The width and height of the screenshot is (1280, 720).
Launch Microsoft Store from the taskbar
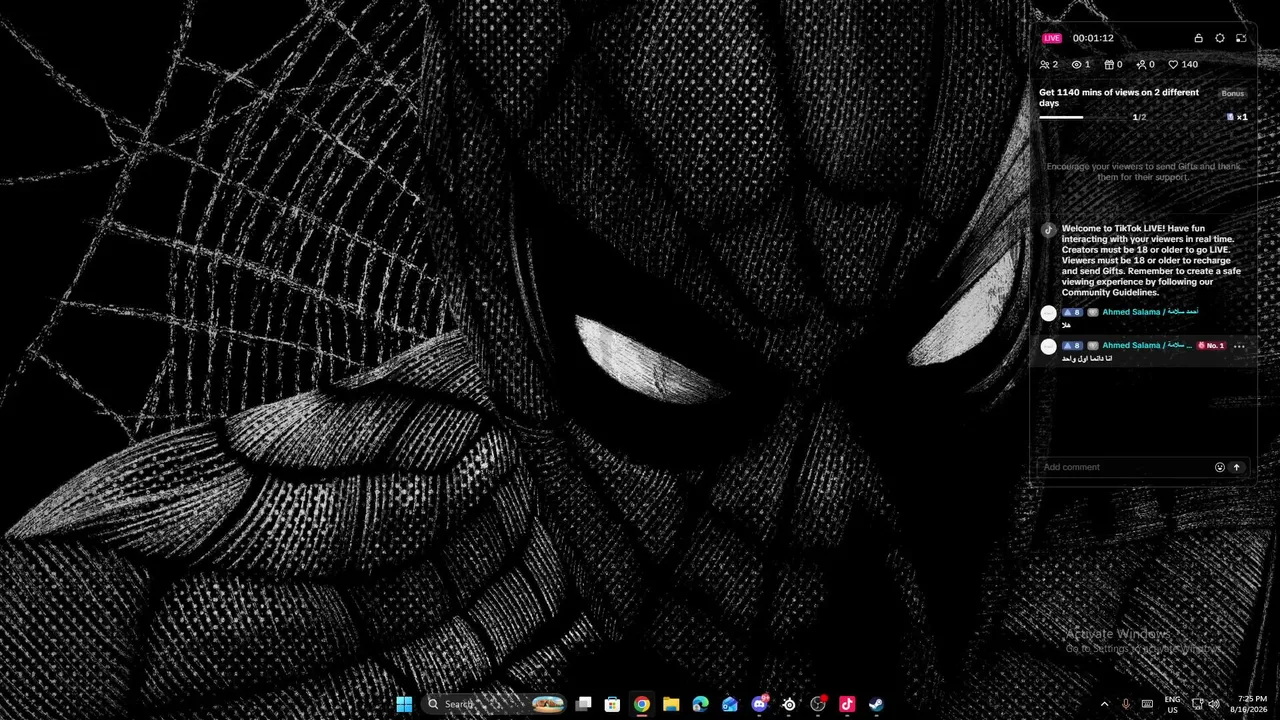(x=612, y=704)
